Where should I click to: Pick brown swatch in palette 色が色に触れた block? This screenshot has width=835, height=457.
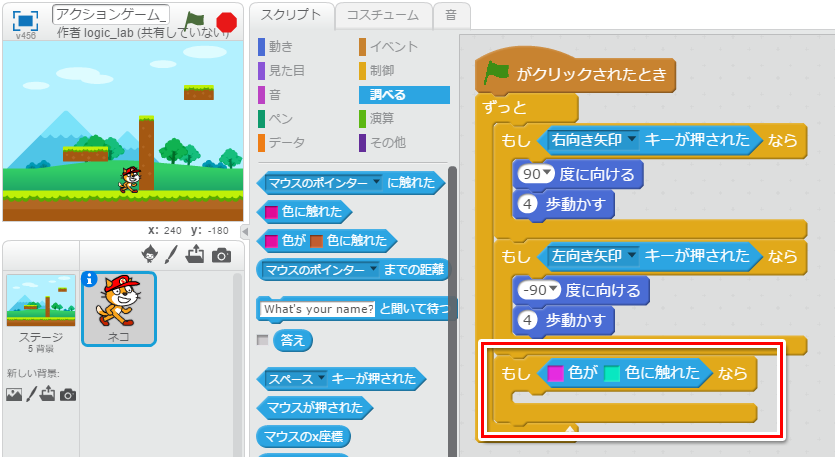[316, 241]
